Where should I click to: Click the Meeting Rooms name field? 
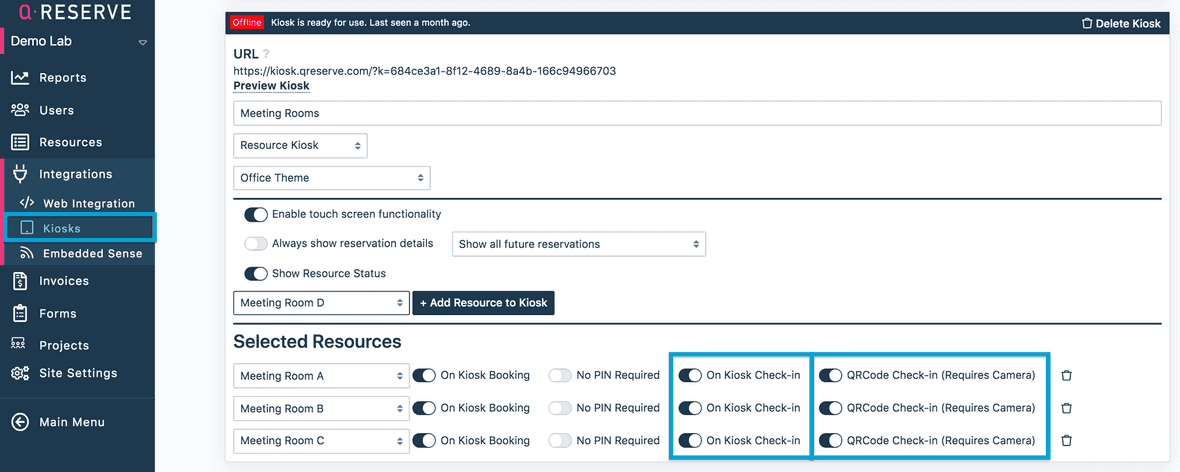pos(696,113)
